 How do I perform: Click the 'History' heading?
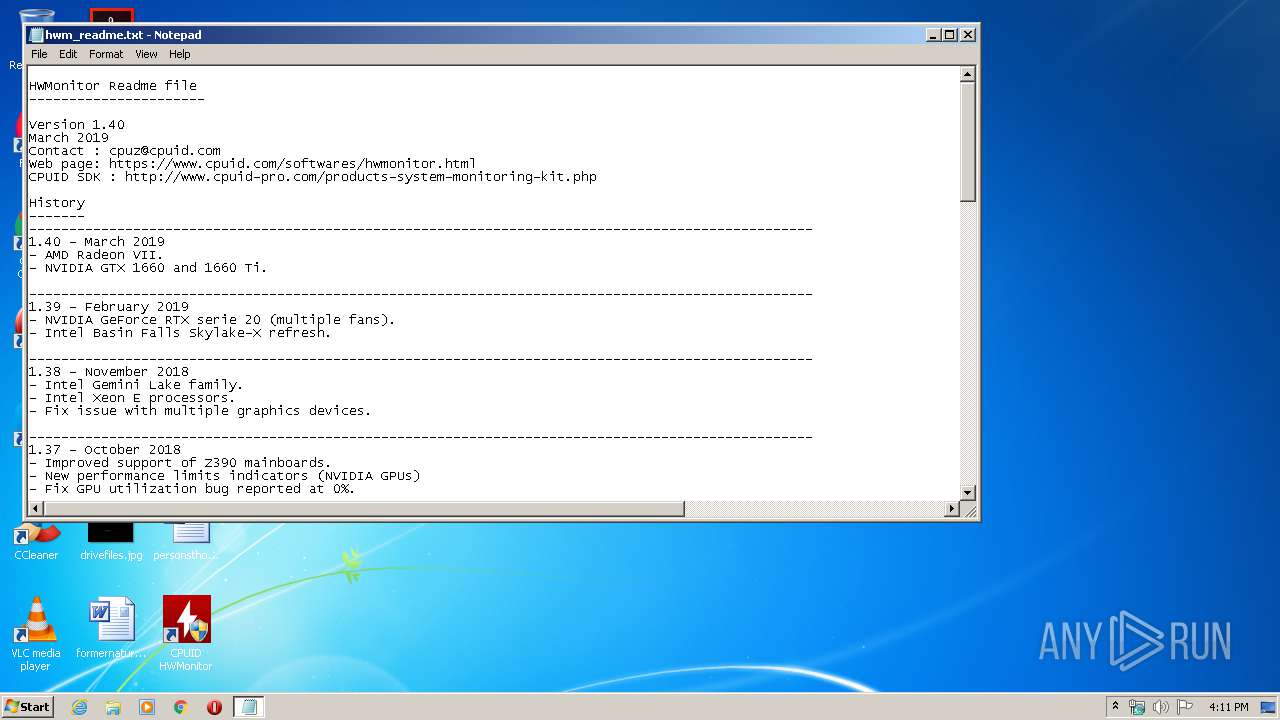pos(57,203)
